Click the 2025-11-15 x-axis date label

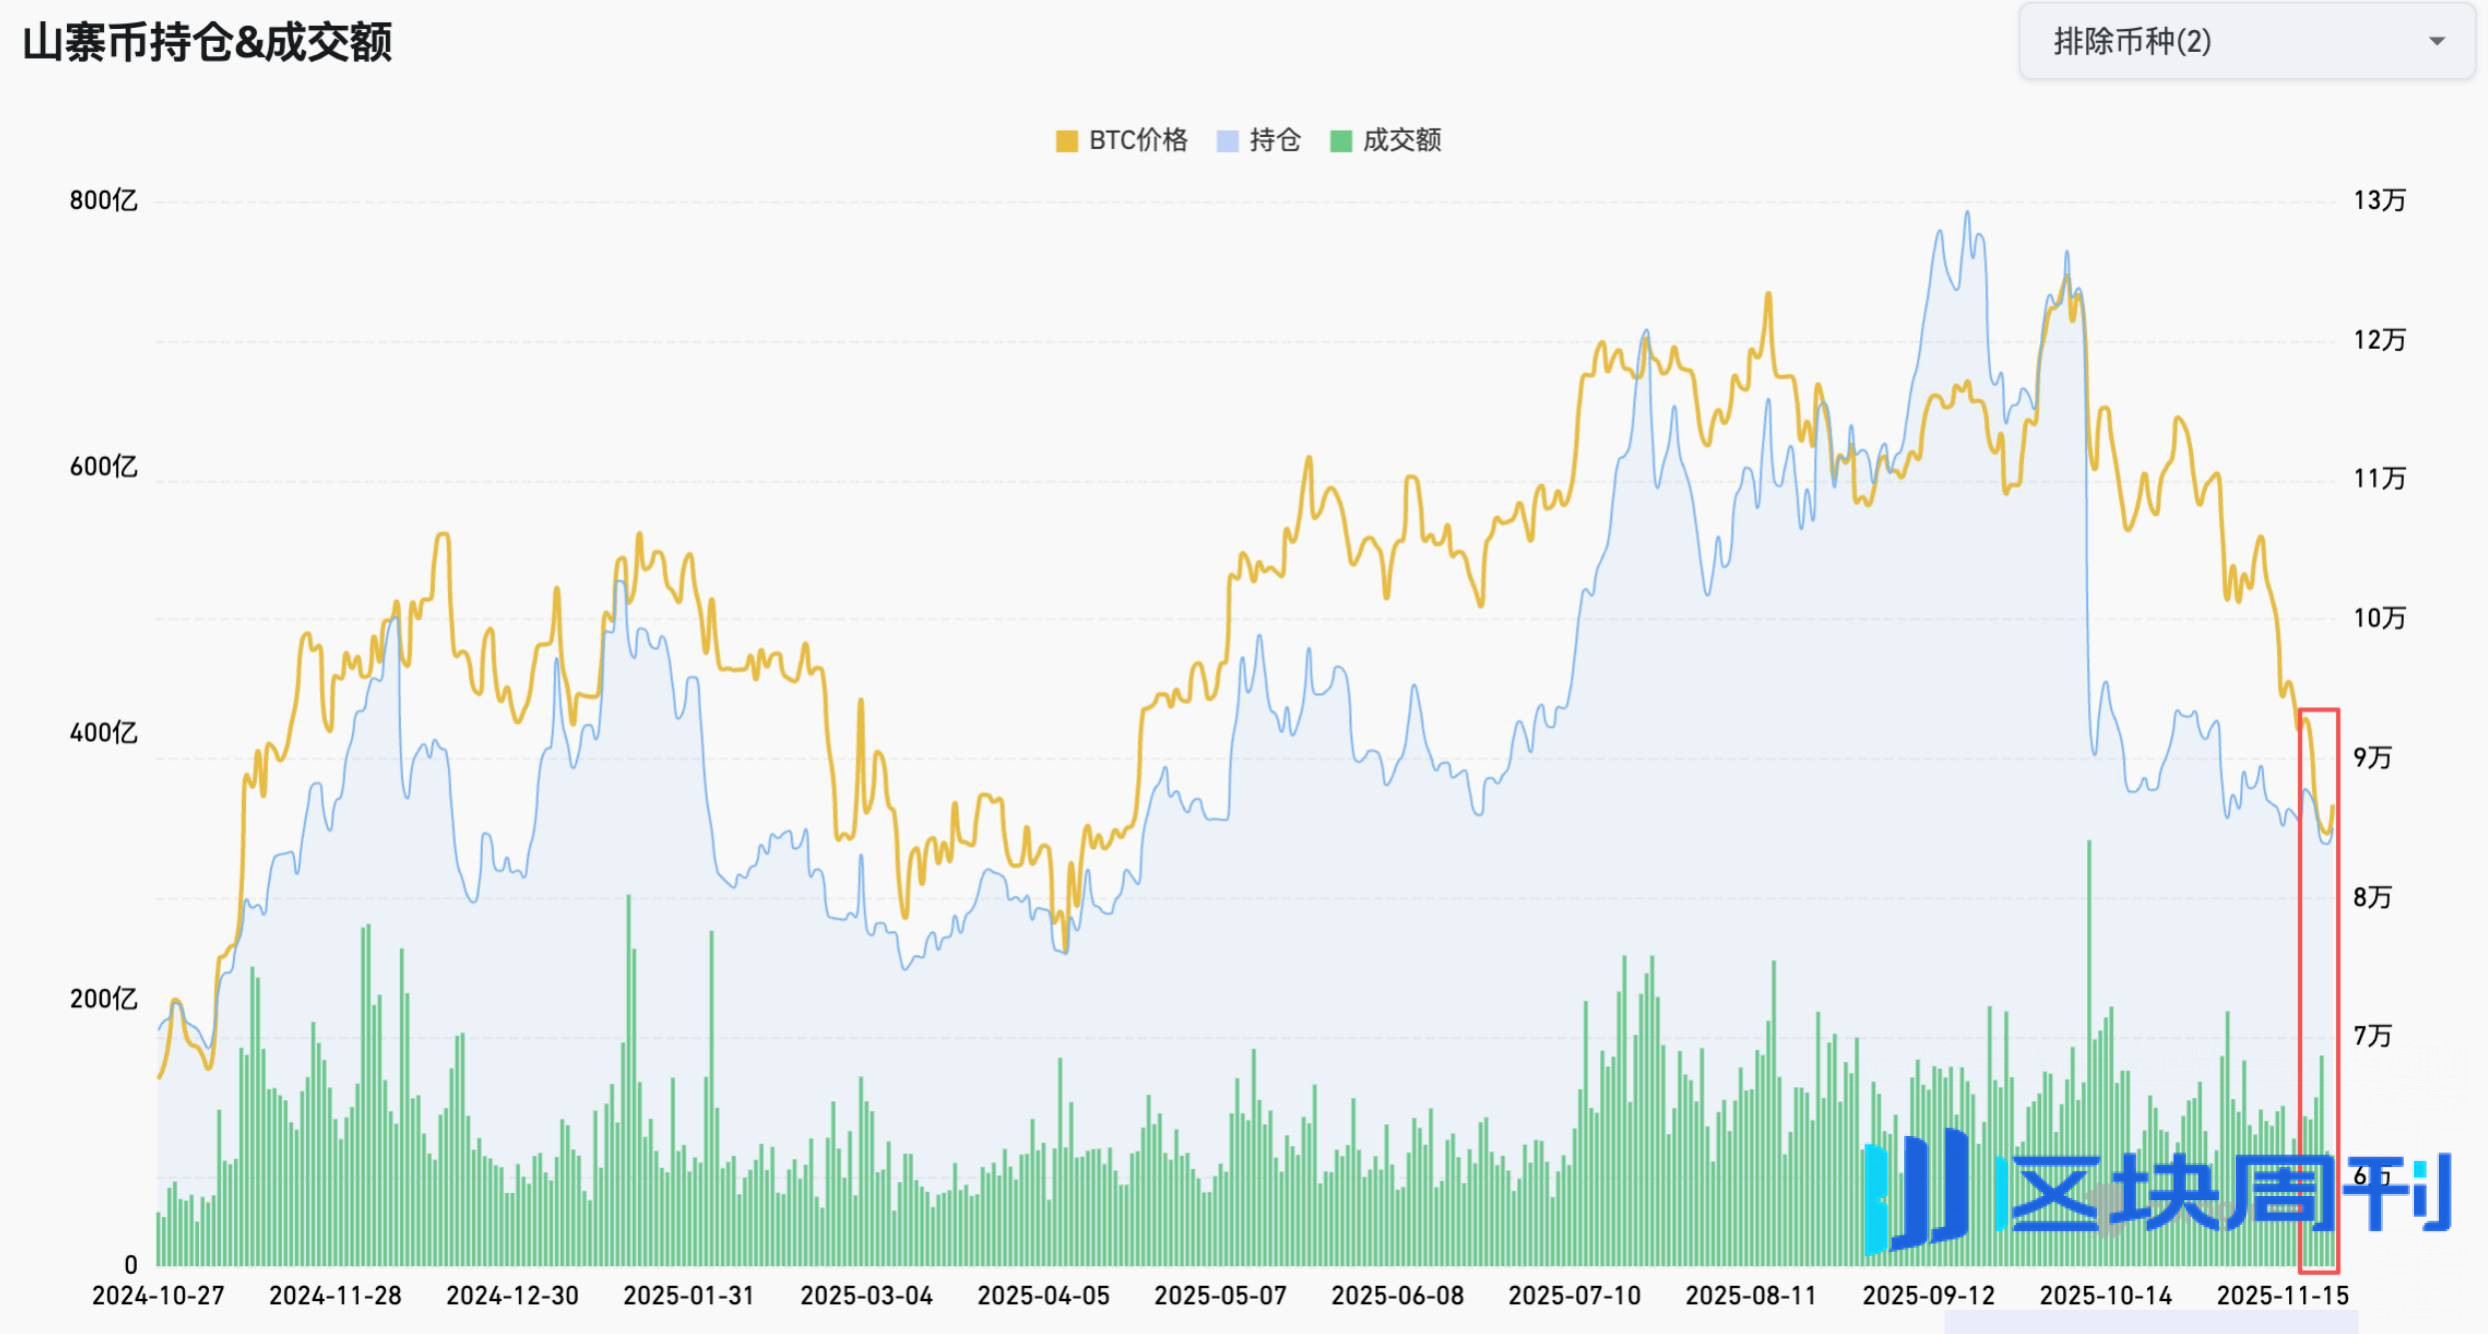click(2282, 1296)
